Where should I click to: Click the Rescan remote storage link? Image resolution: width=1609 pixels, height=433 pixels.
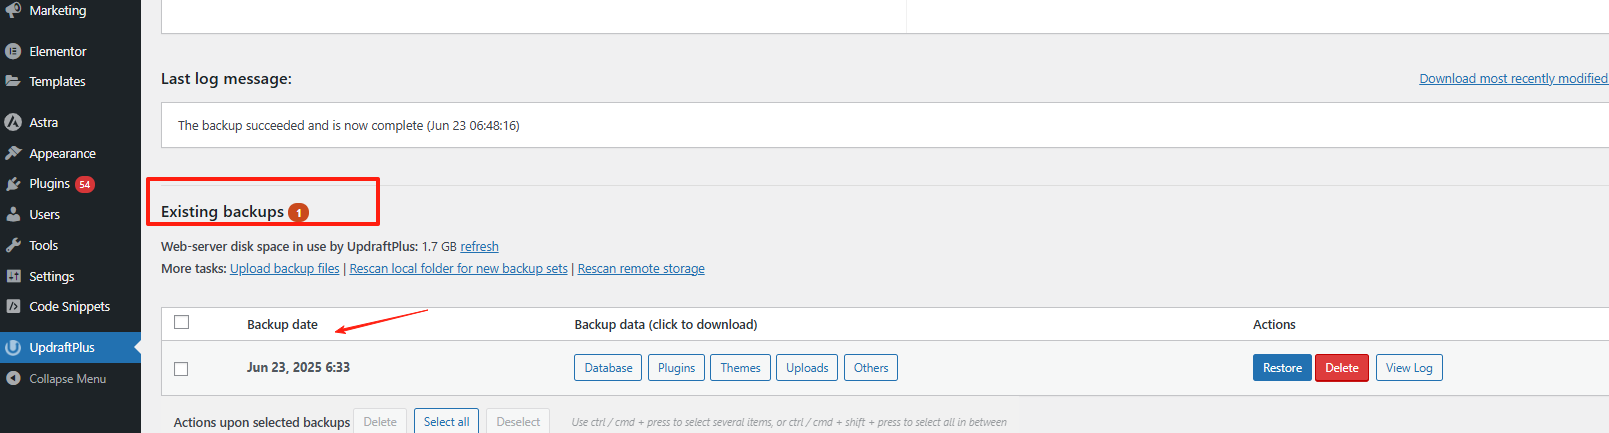pyautogui.click(x=641, y=269)
